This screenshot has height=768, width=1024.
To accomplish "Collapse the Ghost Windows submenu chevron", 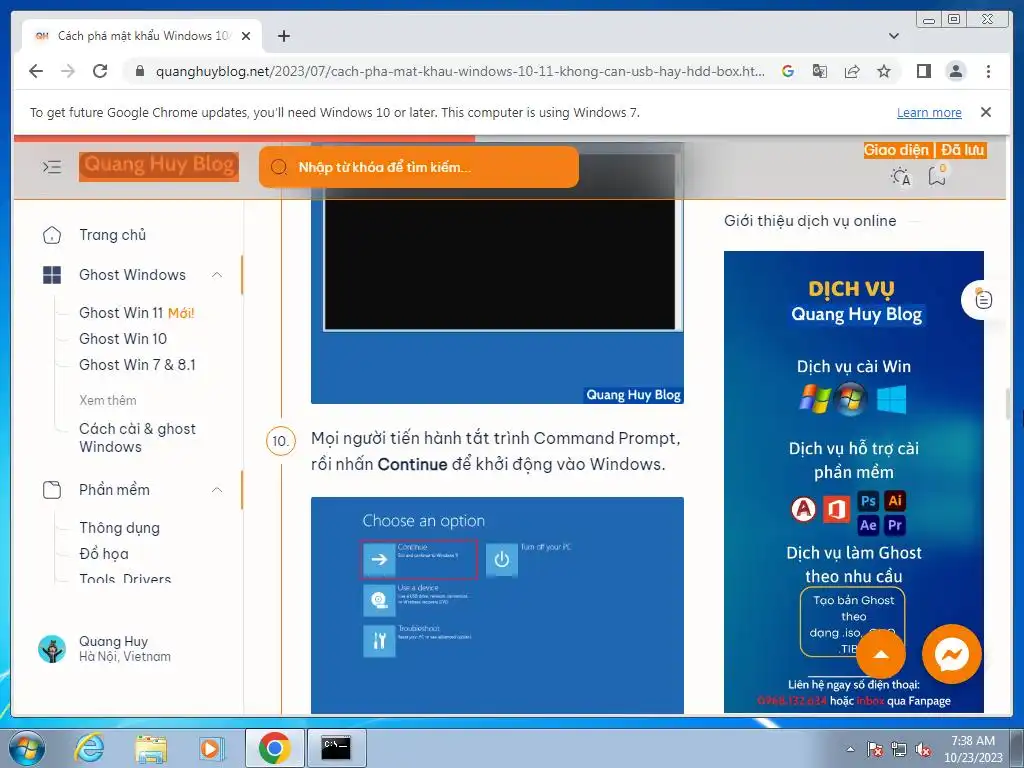I will point(217,275).
